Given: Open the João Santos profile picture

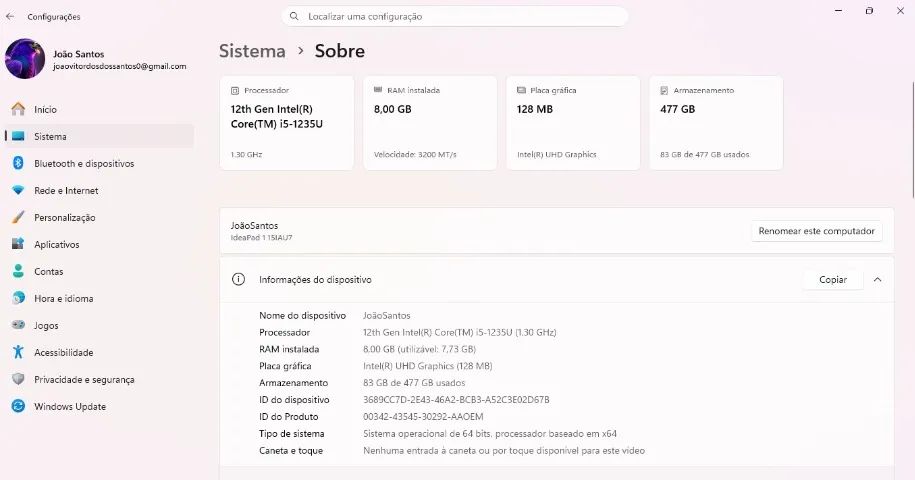Looking at the screenshot, I should click(x=25, y=59).
